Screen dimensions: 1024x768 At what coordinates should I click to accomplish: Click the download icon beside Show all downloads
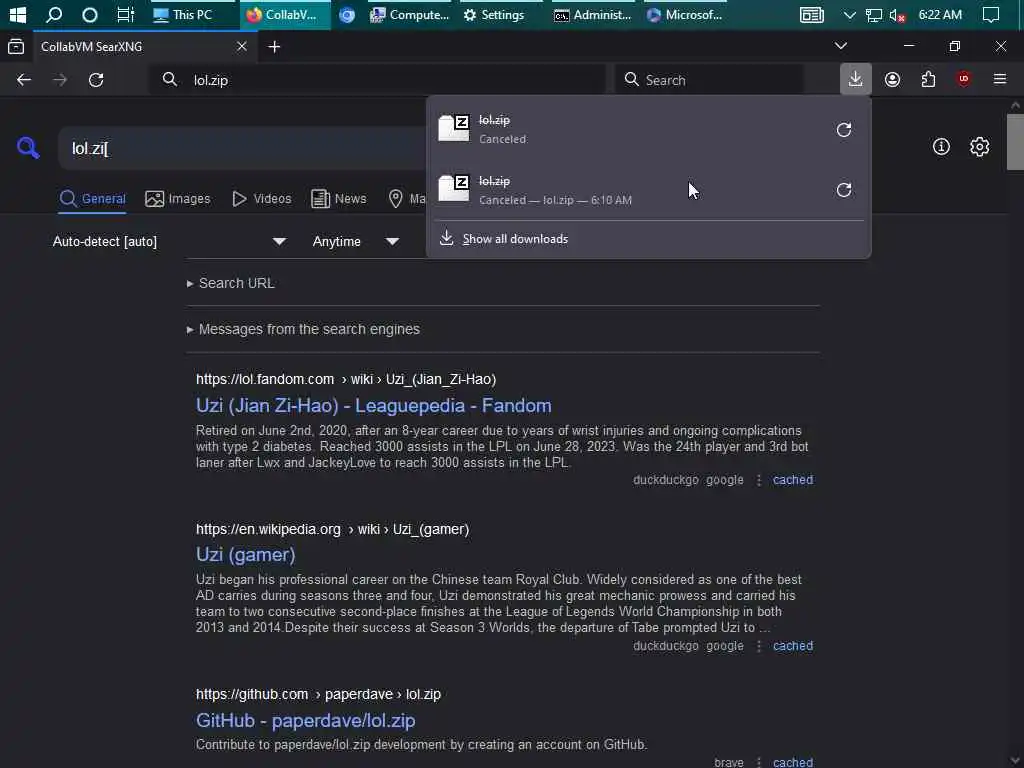click(446, 238)
